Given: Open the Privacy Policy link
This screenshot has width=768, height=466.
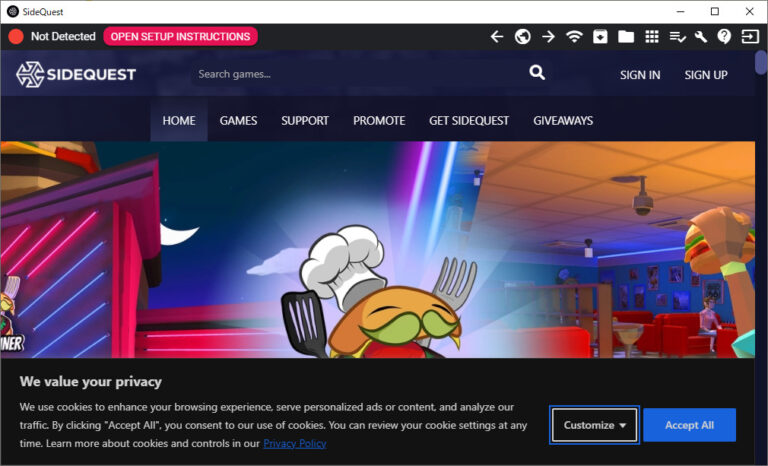Looking at the screenshot, I should tap(294, 443).
